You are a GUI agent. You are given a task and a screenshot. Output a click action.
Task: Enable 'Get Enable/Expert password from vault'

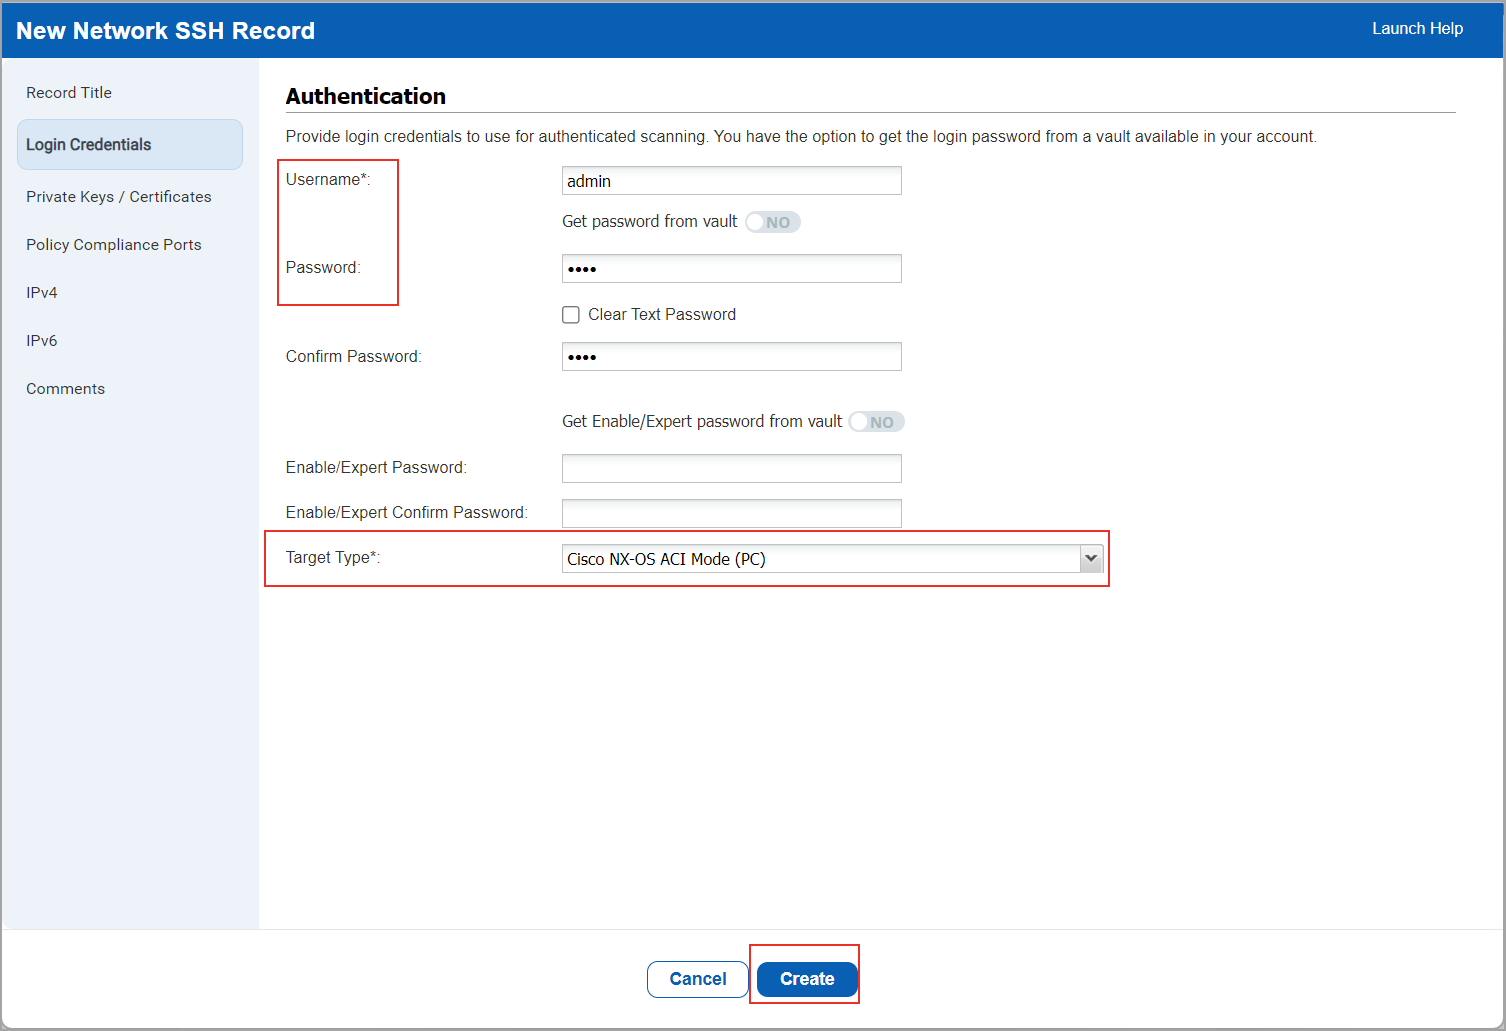pos(875,421)
